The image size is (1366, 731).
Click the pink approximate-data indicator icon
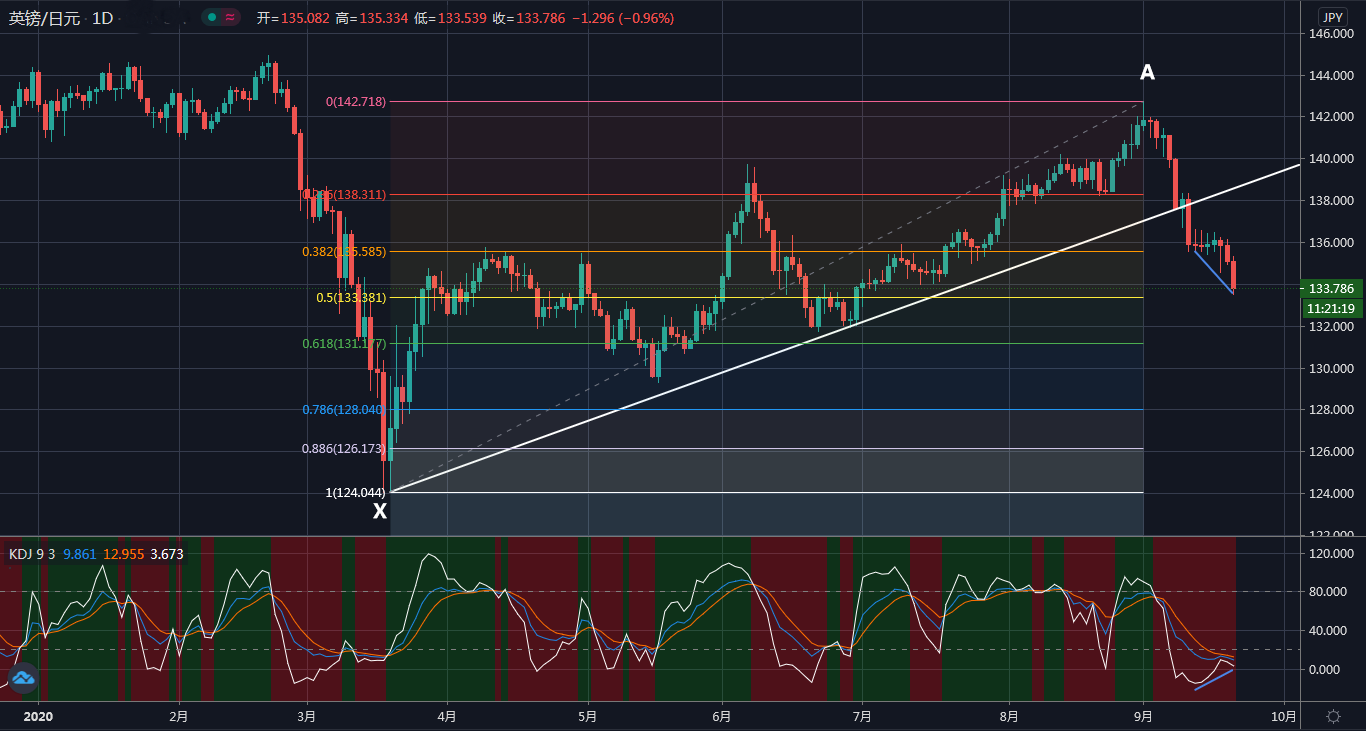[x=230, y=17]
